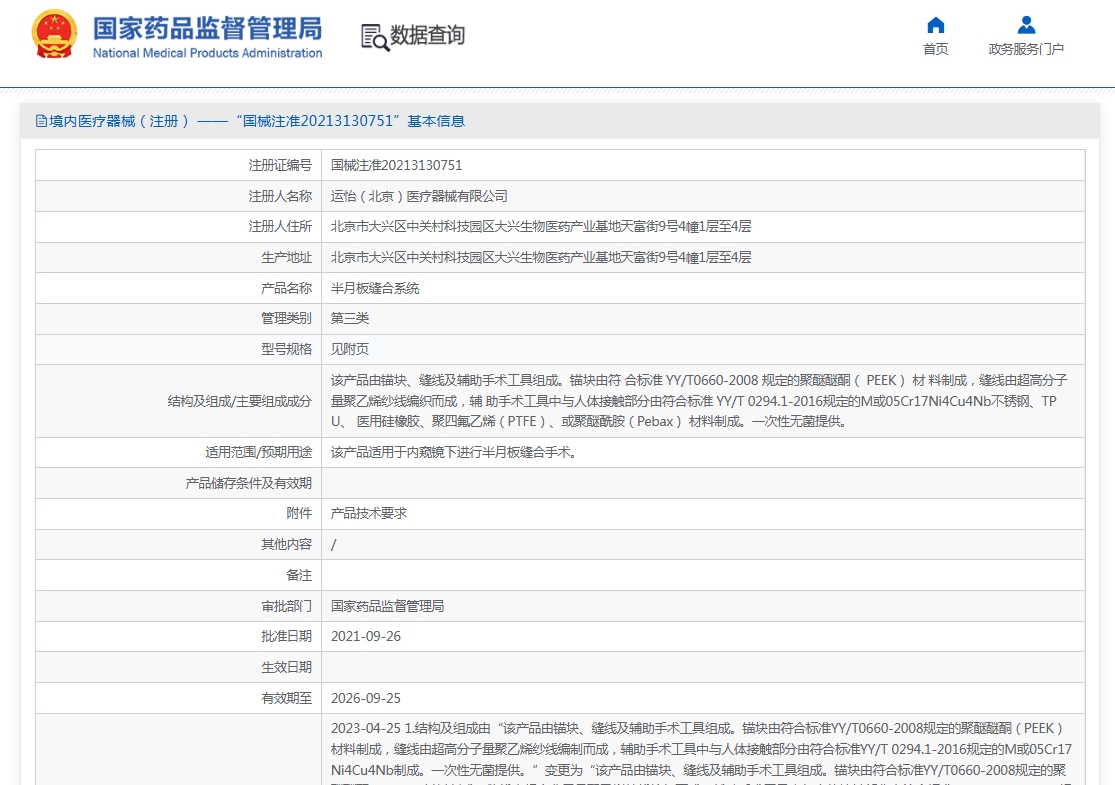Select management category 第三类
The height and width of the screenshot is (785, 1115).
[x=350, y=319]
